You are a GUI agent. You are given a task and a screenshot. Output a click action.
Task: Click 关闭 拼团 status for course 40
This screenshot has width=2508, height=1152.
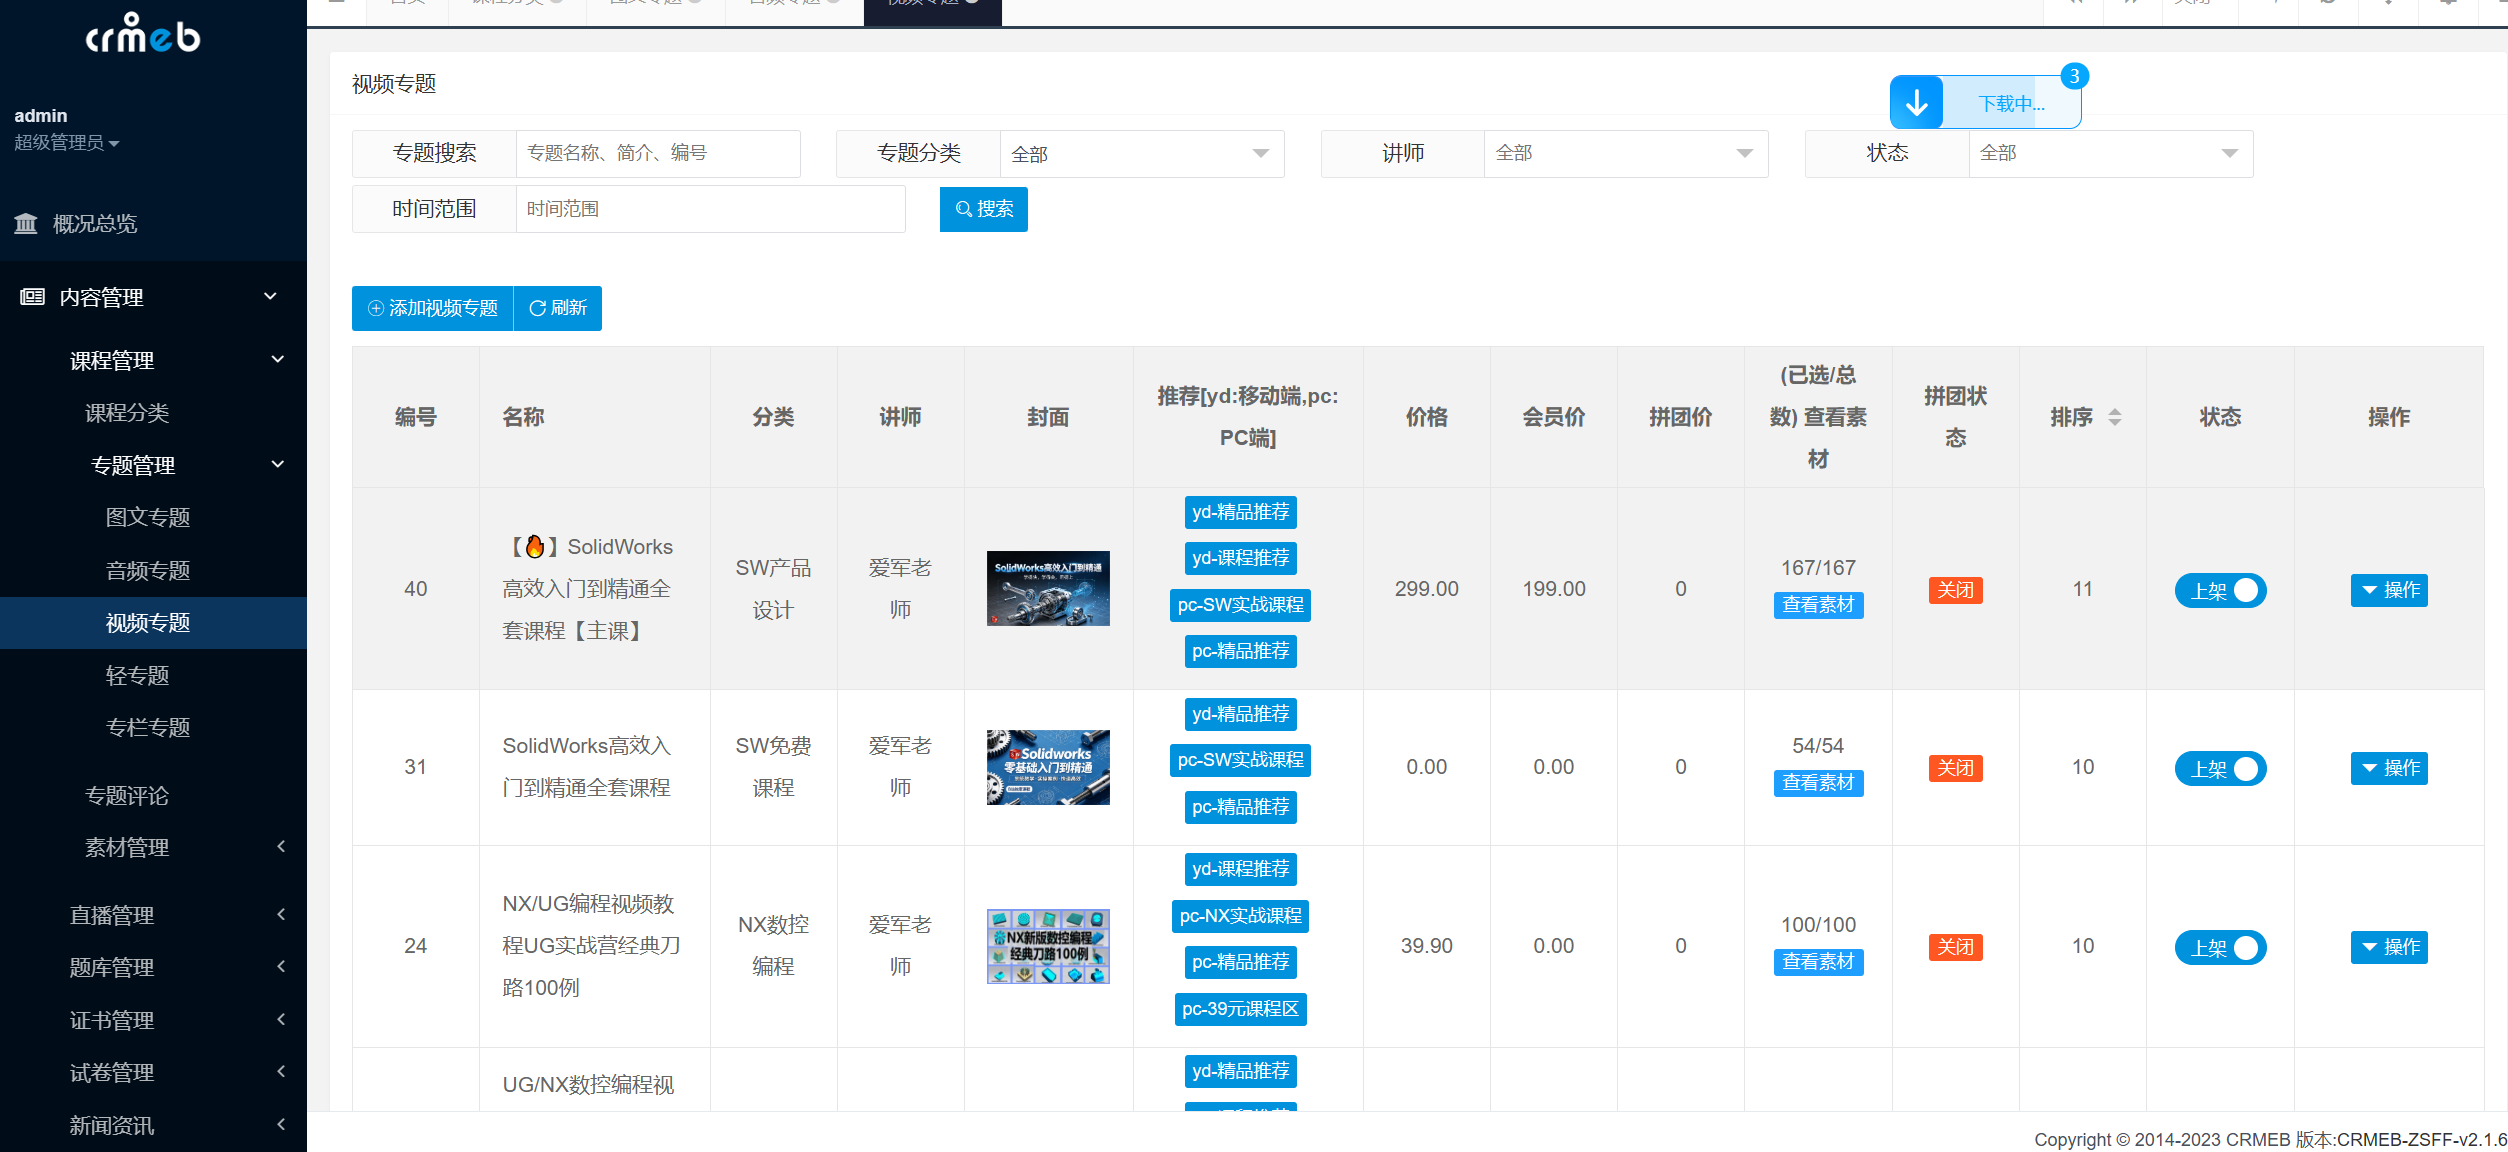tap(1955, 590)
